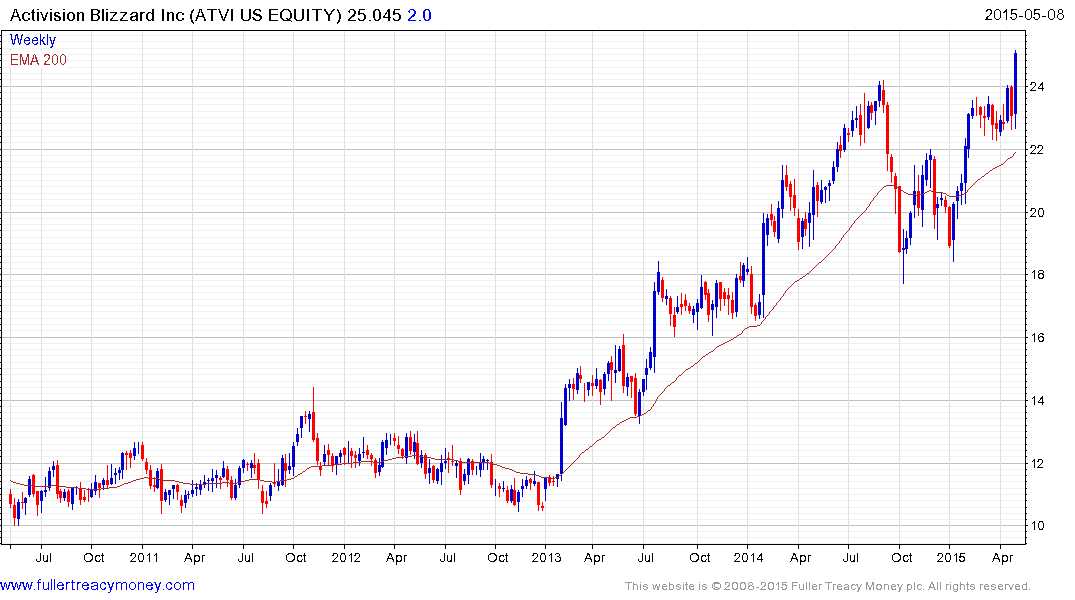Click the 2011 year axis label
Screen dimensions: 1075x600
[144, 557]
